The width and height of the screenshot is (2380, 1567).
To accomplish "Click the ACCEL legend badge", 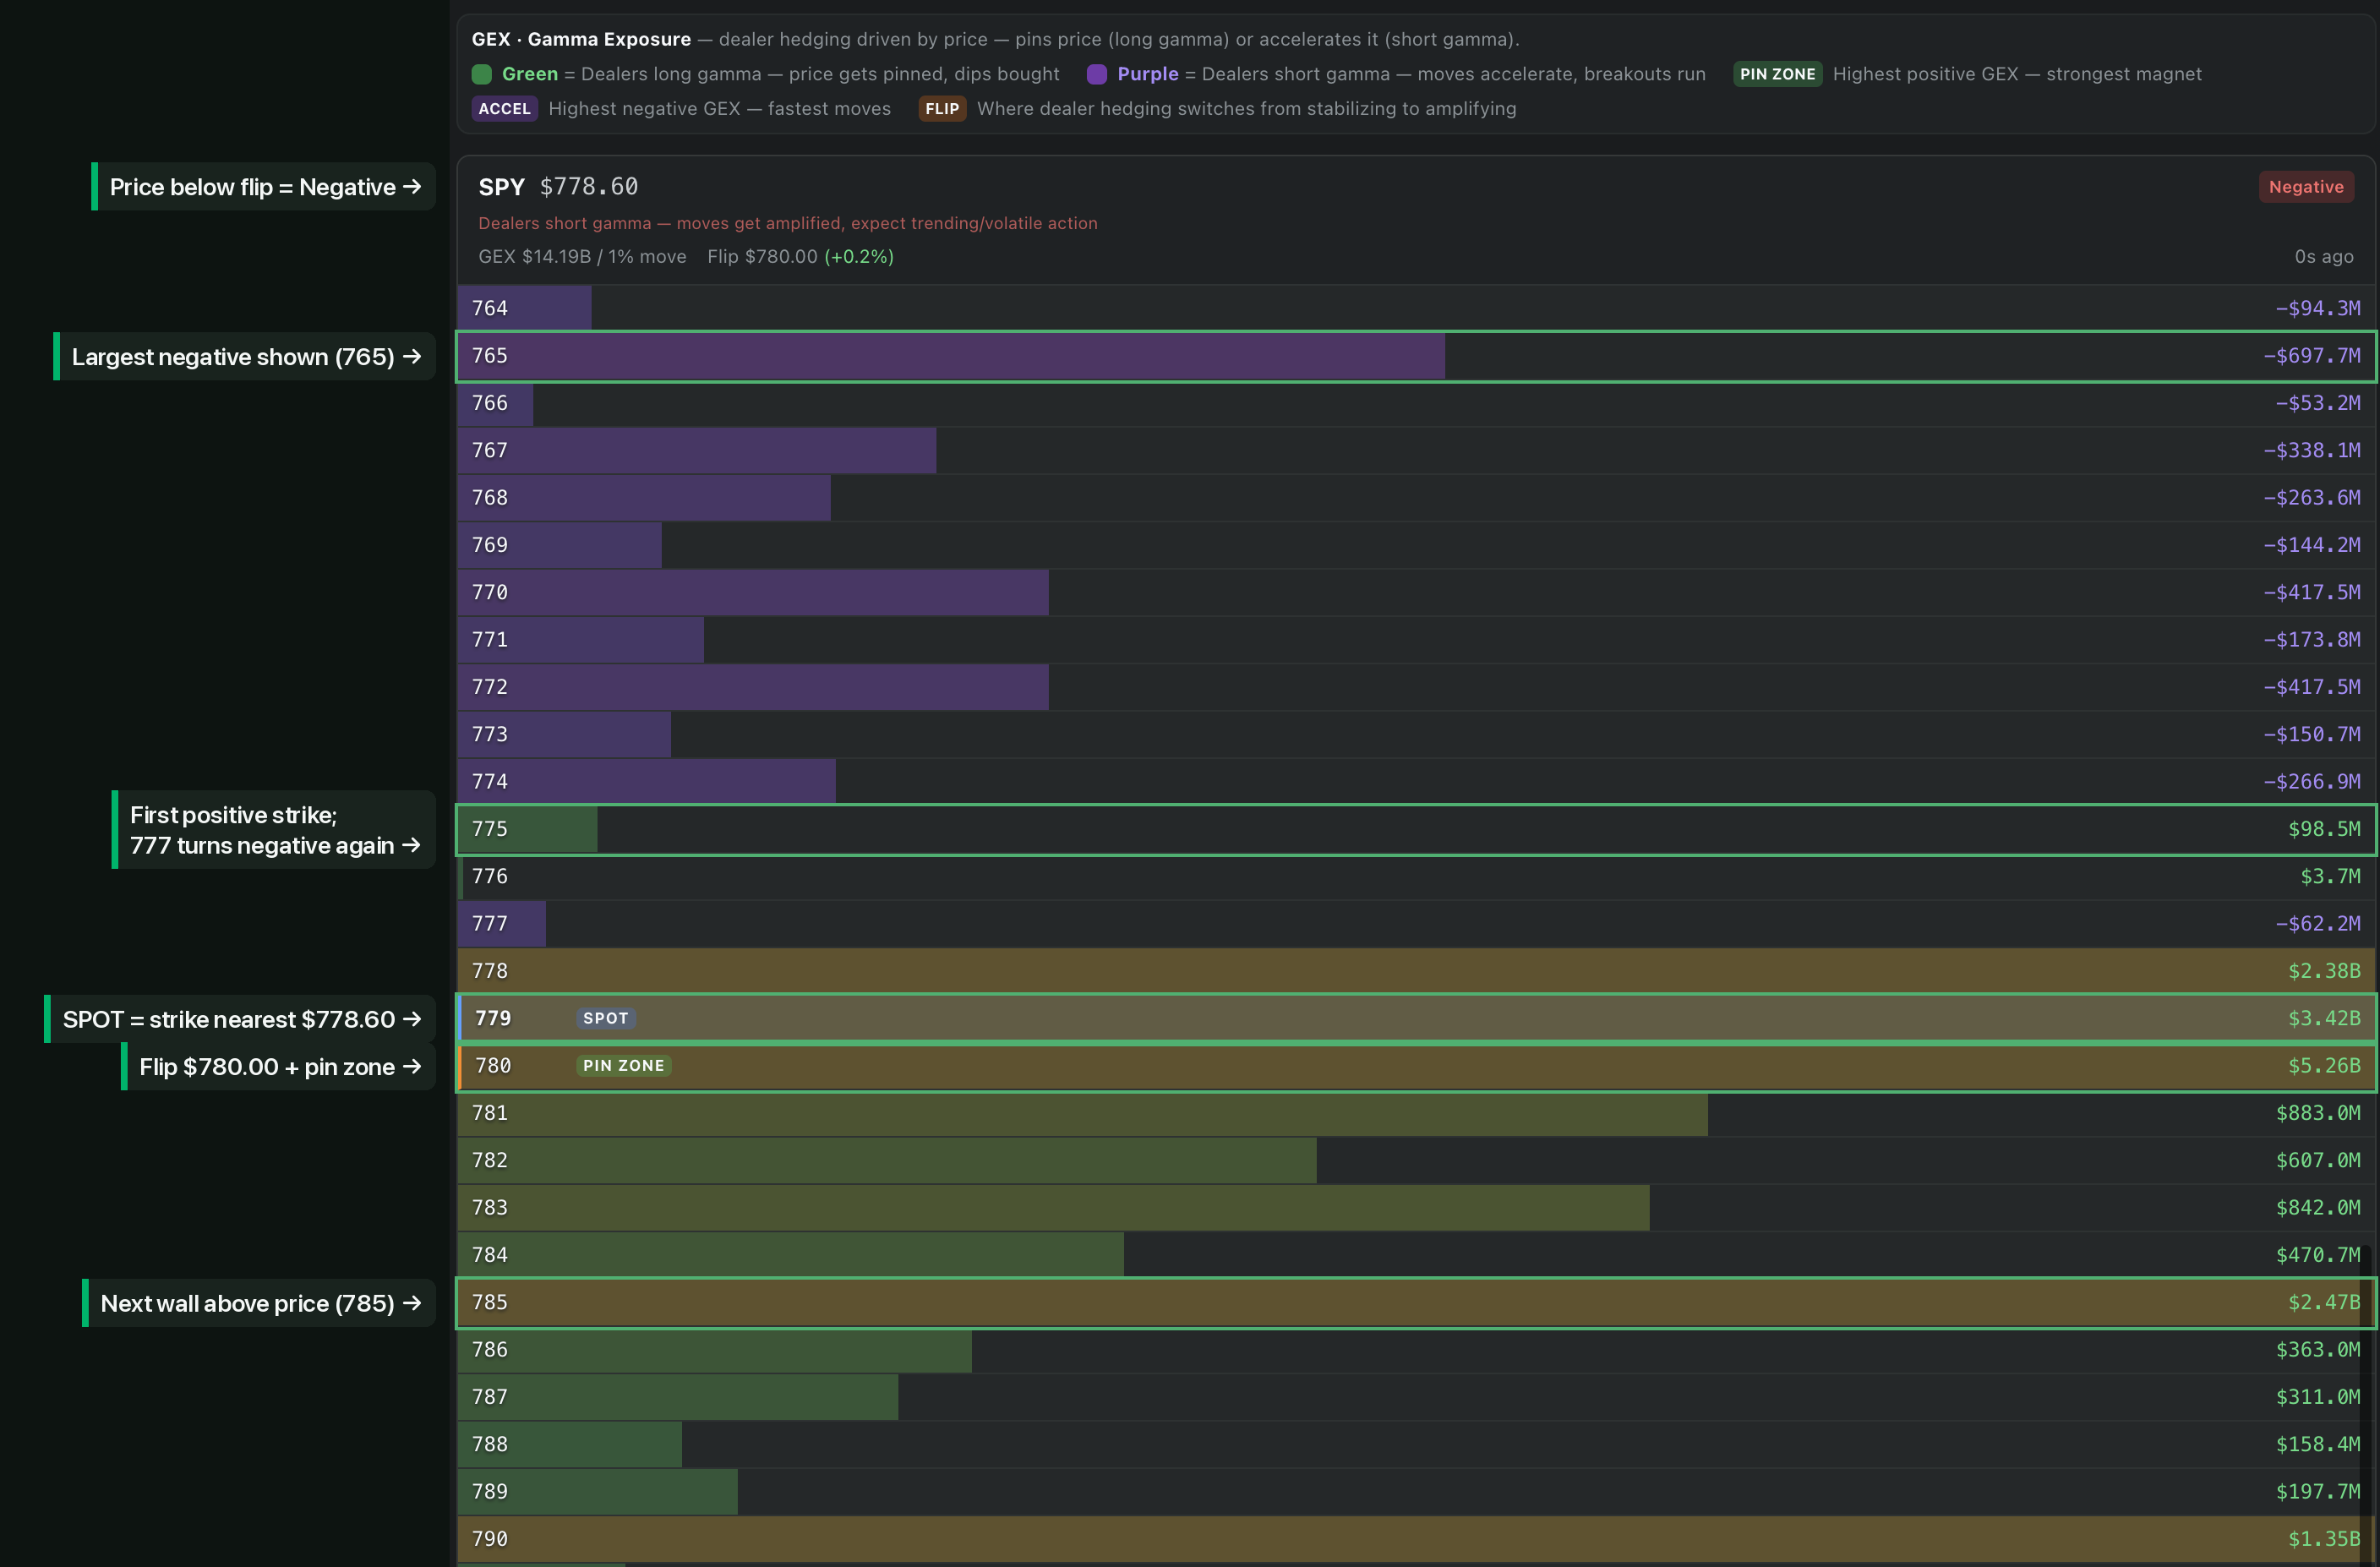I will pos(504,109).
